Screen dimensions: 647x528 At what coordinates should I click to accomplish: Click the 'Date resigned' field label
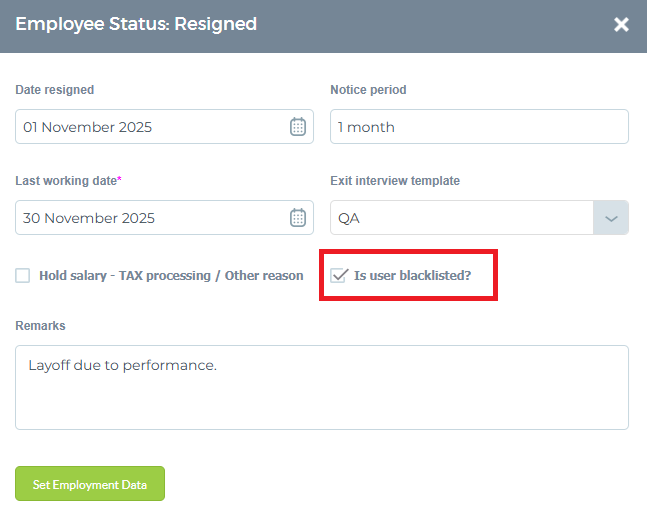pyautogui.click(x=55, y=90)
